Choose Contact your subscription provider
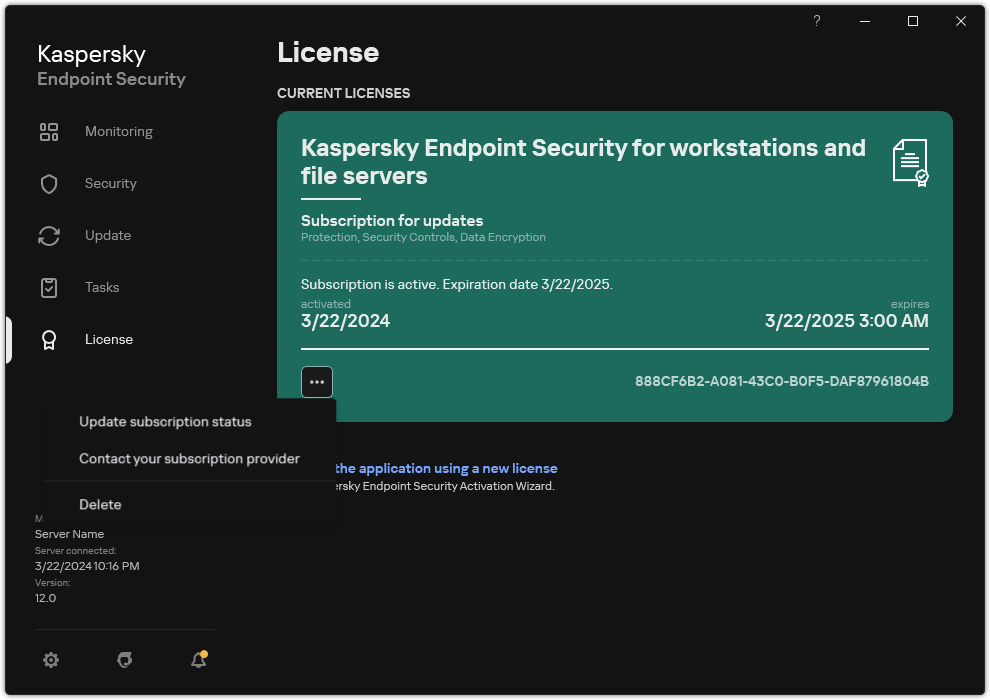The height and width of the screenshot is (700, 990). 189,458
